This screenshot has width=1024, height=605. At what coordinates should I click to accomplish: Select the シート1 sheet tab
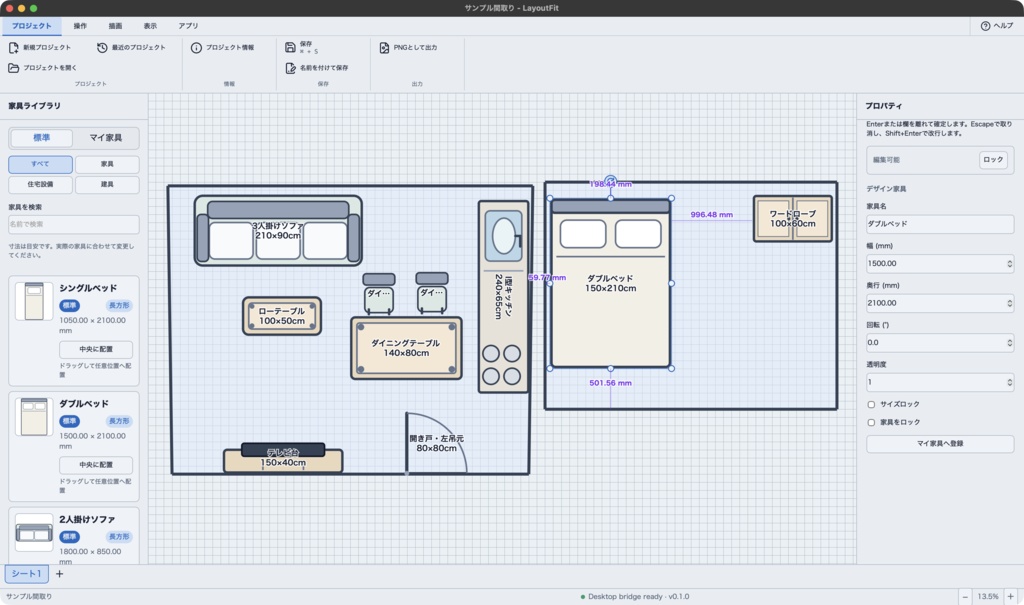point(27,574)
